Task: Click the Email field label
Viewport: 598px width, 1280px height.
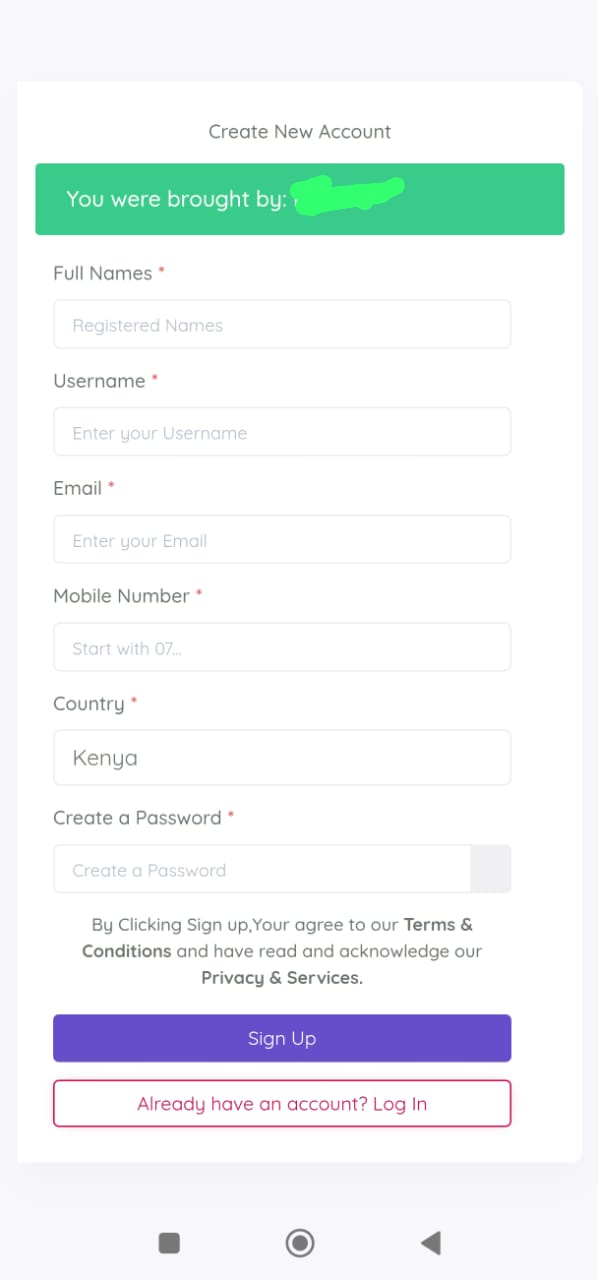Action: (78, 488)
